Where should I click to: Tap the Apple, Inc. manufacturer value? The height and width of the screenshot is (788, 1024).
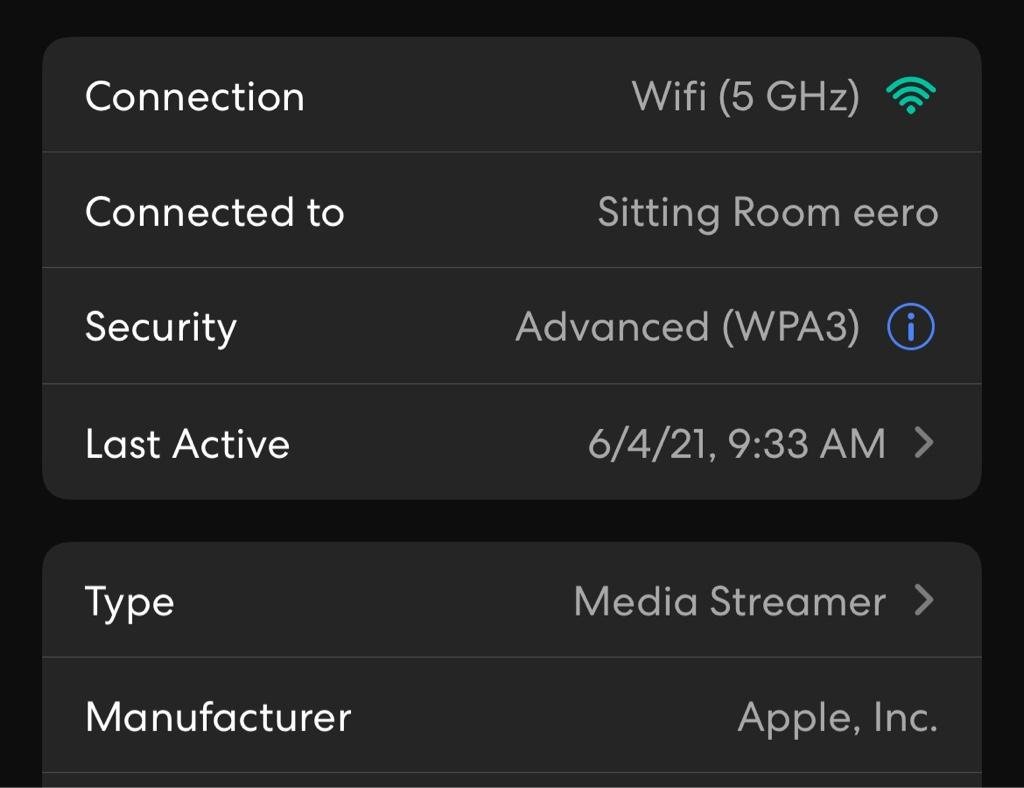point(837,717)
